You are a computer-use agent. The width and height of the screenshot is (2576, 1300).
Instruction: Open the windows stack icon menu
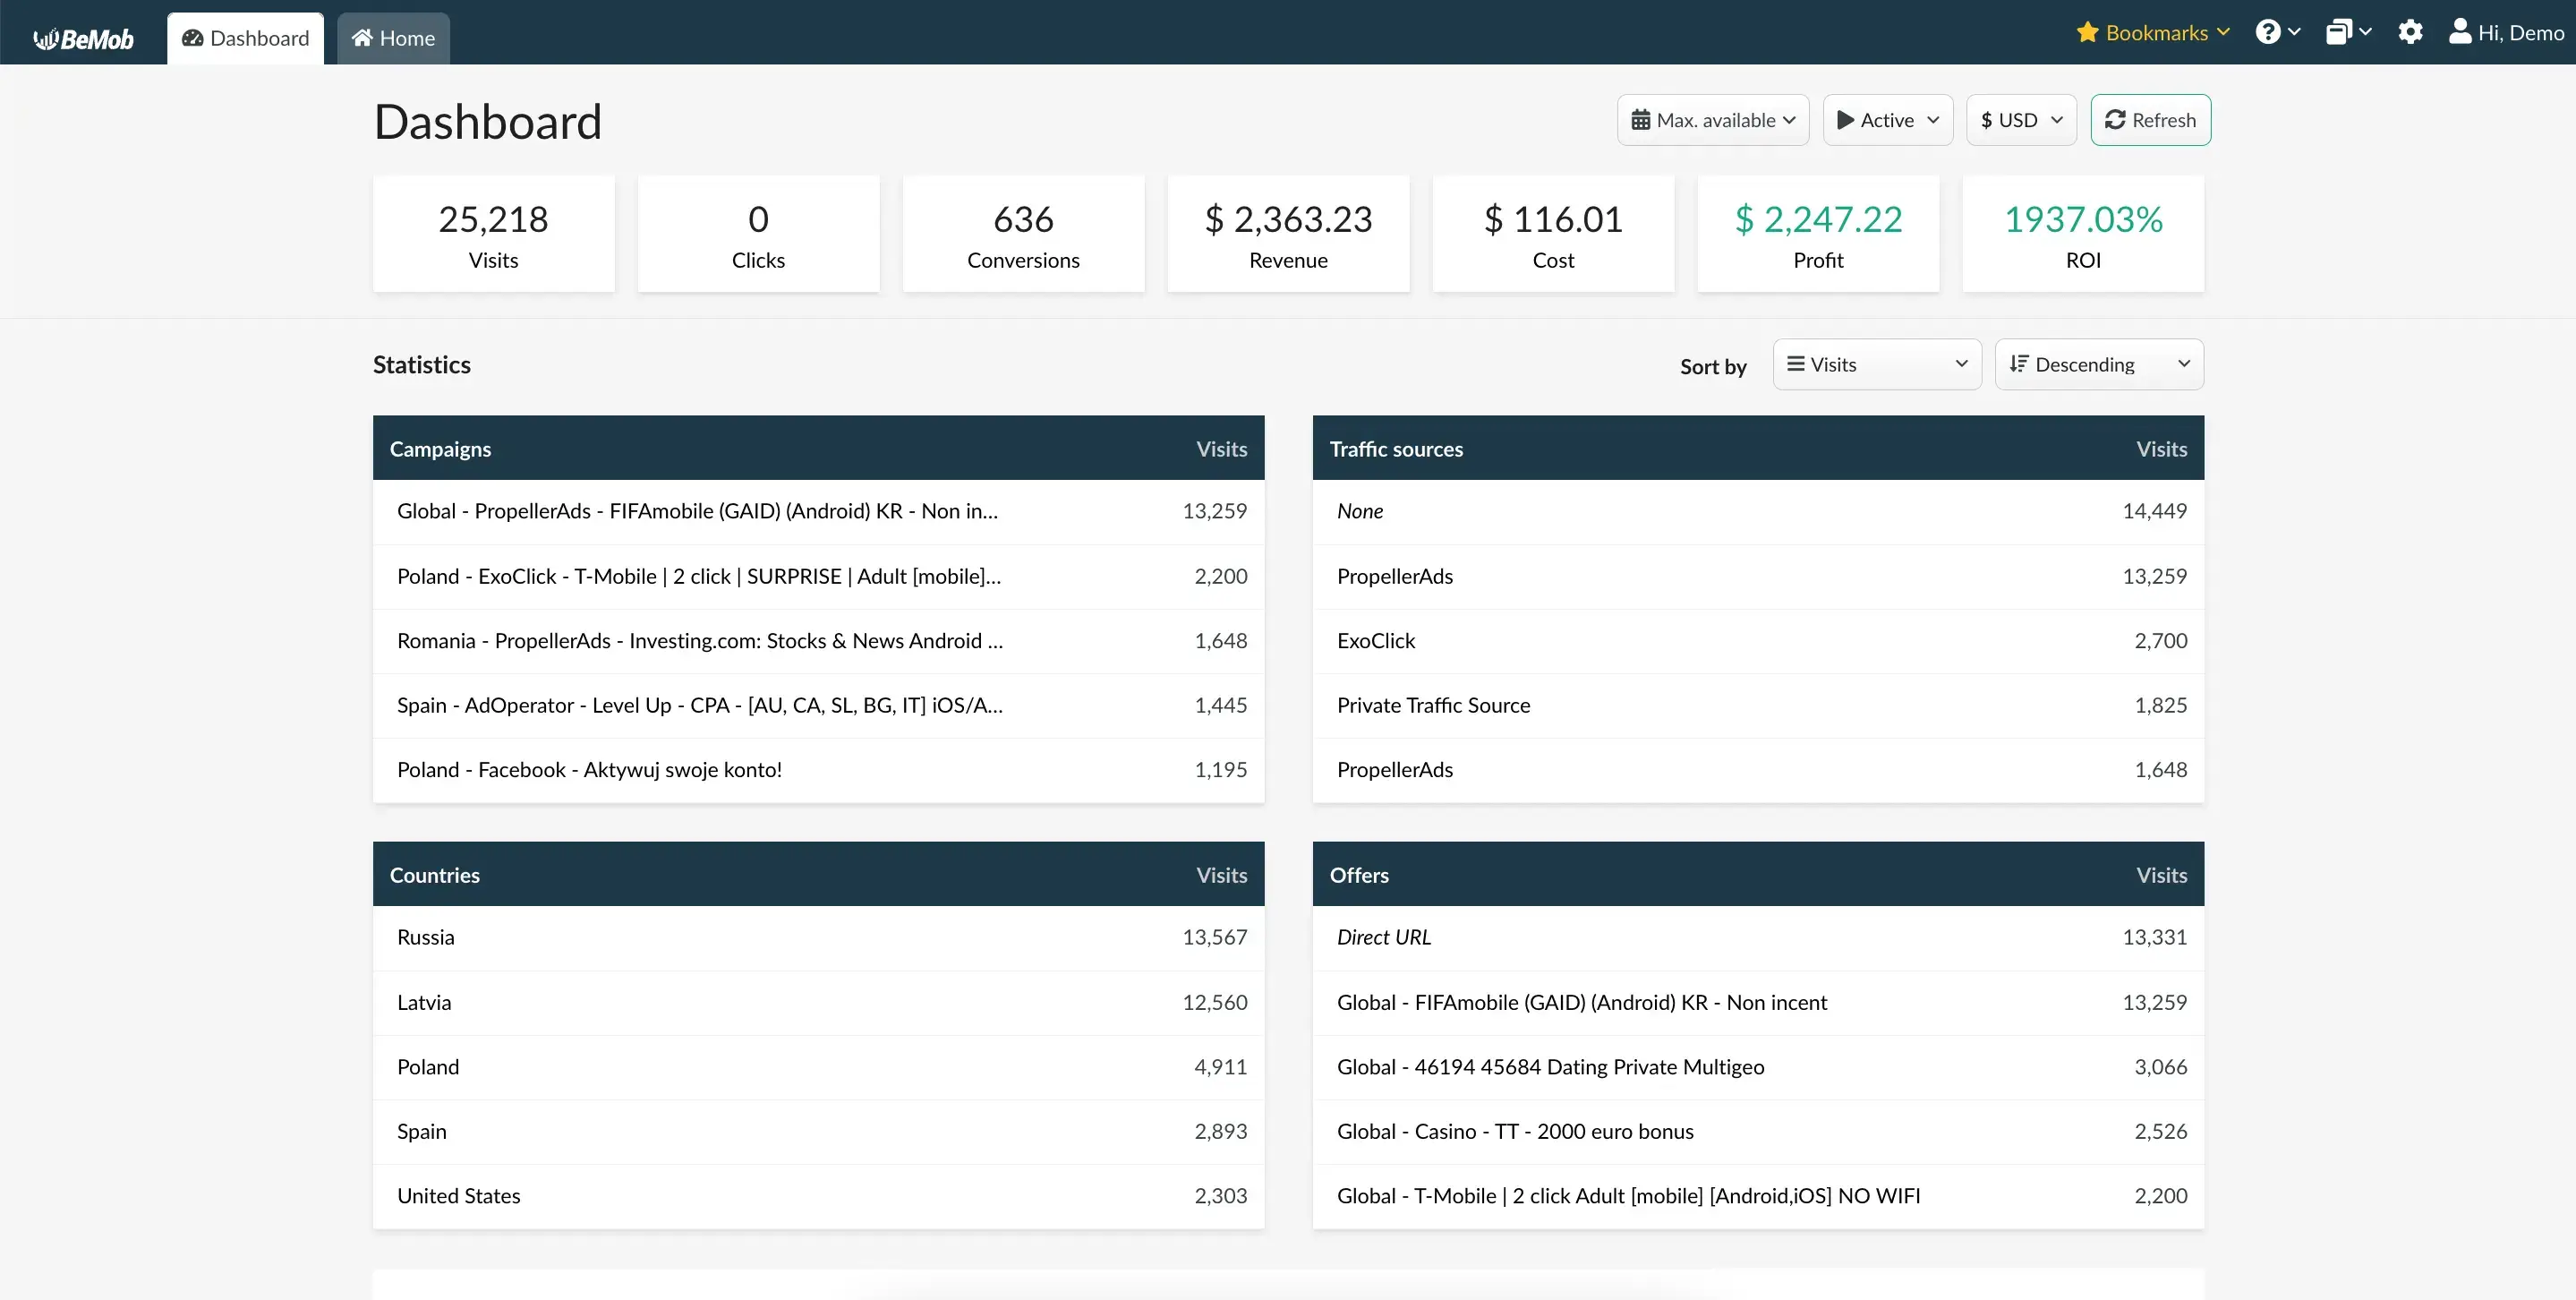[2348, 32]
